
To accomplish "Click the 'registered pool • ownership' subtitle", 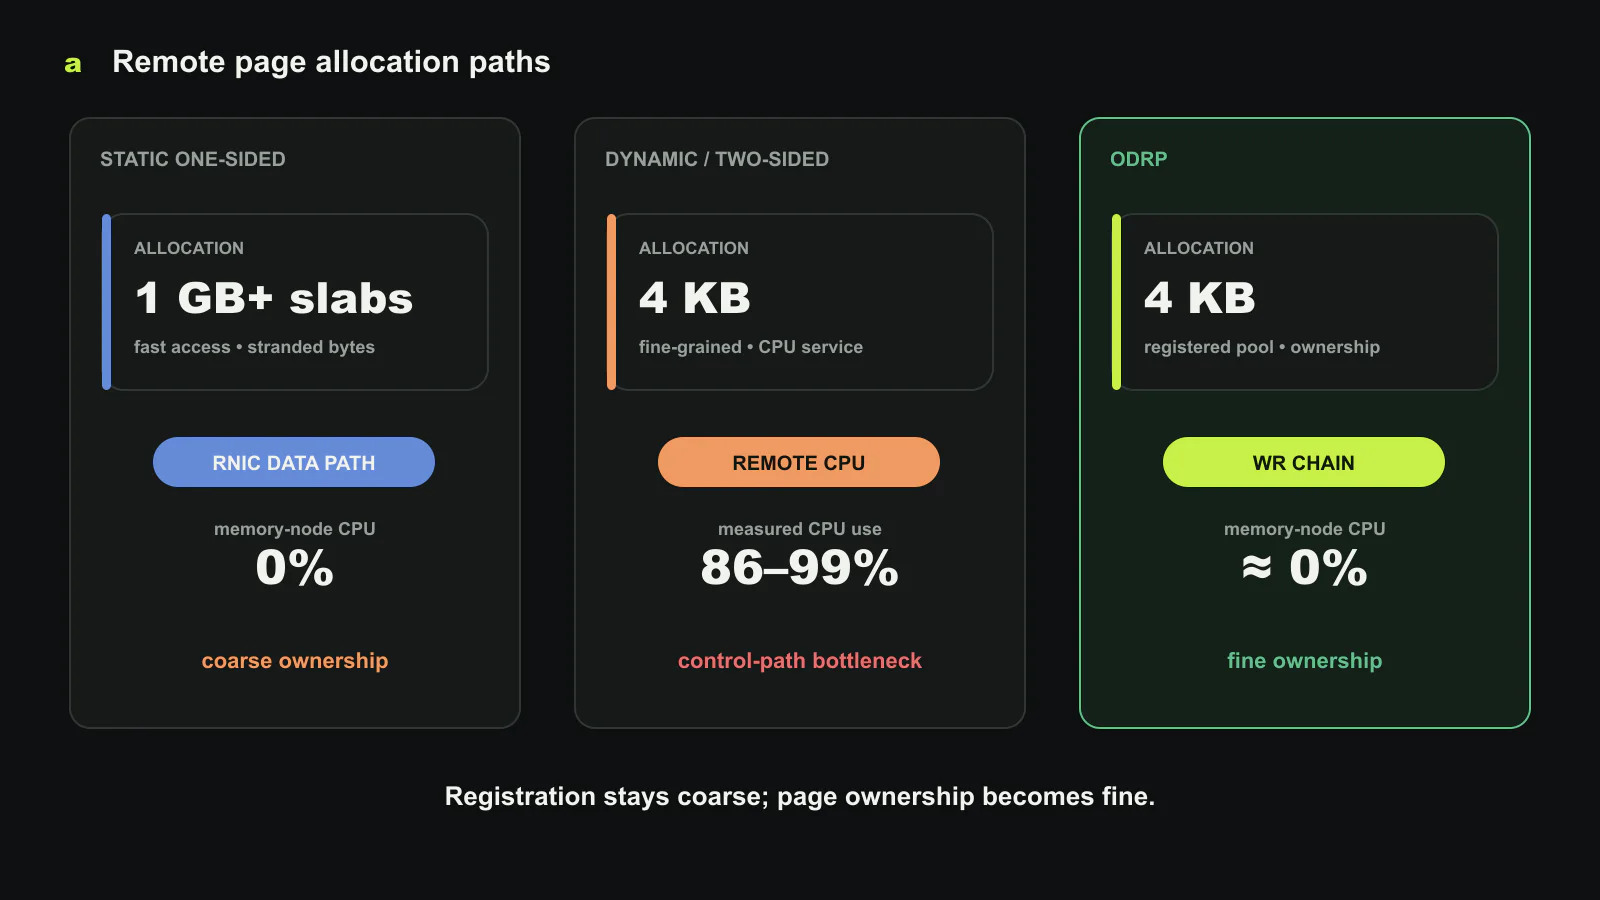I will [x=1262, y=347].
